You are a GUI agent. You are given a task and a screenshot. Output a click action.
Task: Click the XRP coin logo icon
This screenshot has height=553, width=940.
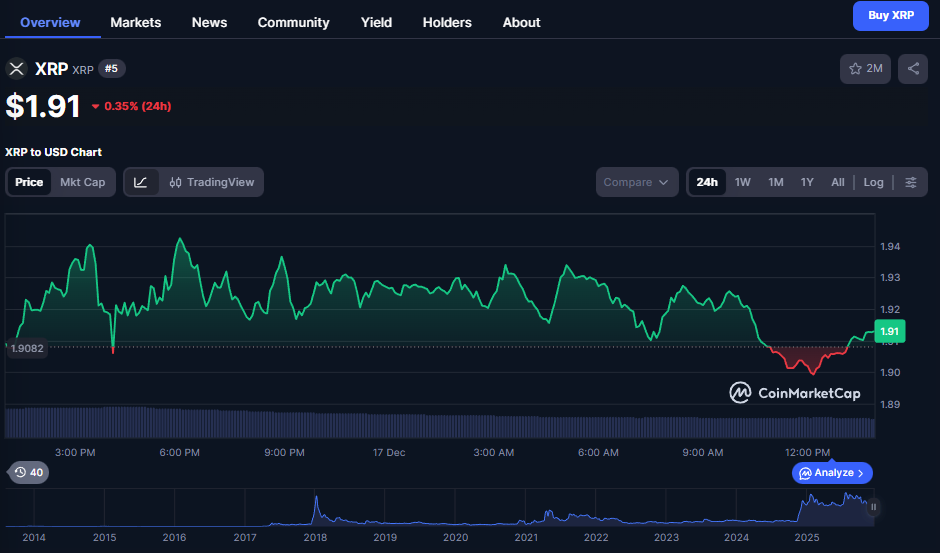tap(17, 68)
